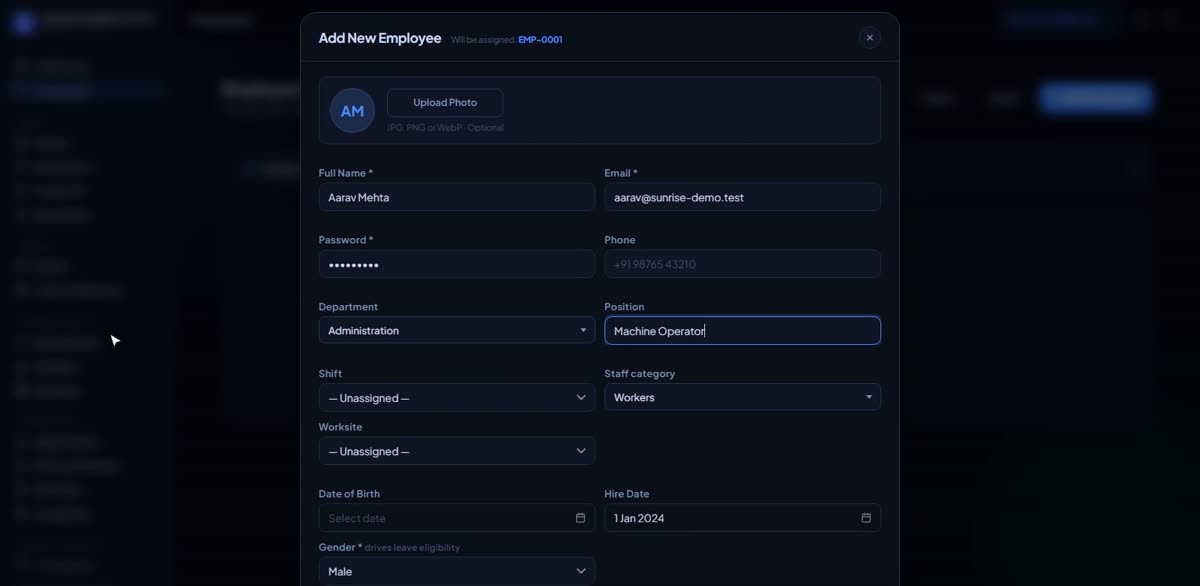Screen dimensions: 1200x586
Task: Open the Staff category dropdown
Action: coord(742,397)
